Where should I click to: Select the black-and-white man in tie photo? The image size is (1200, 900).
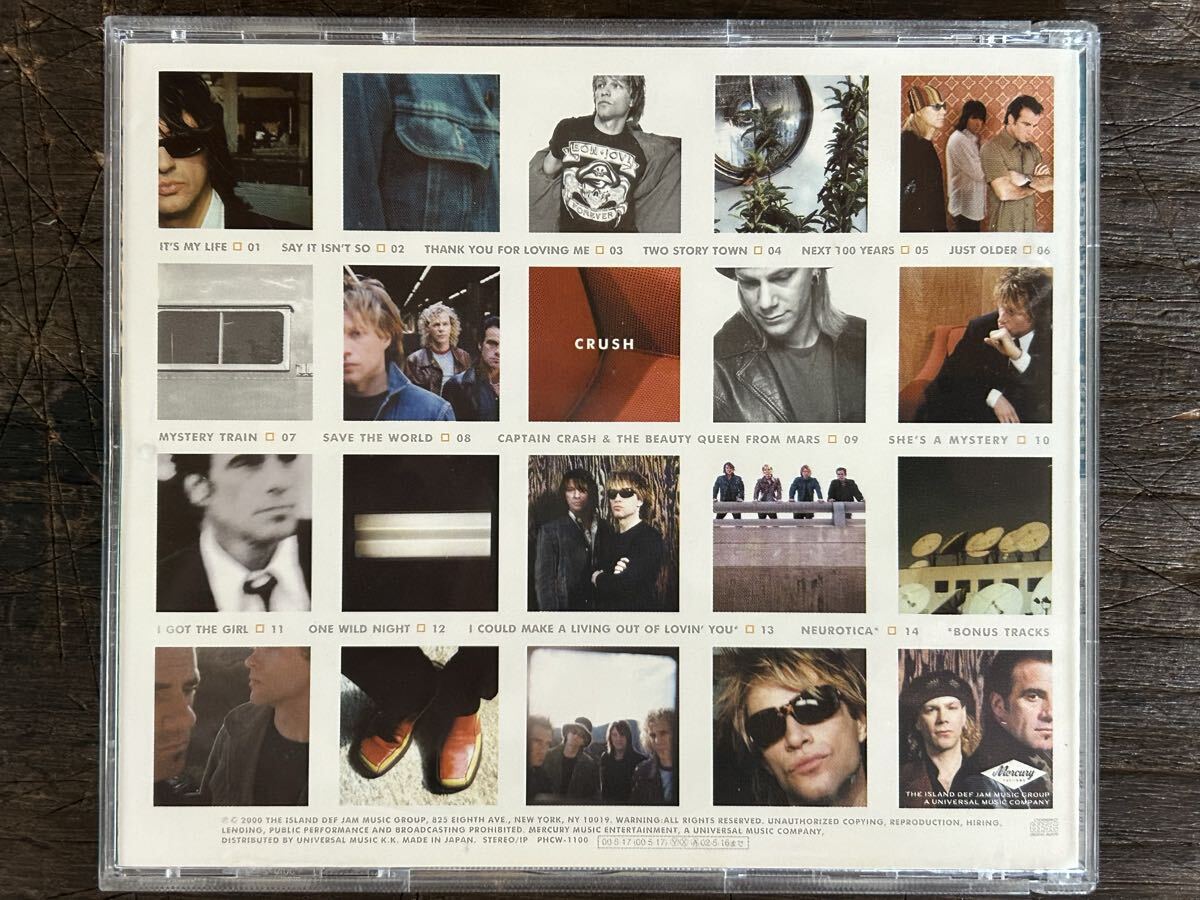click(234, 532)
